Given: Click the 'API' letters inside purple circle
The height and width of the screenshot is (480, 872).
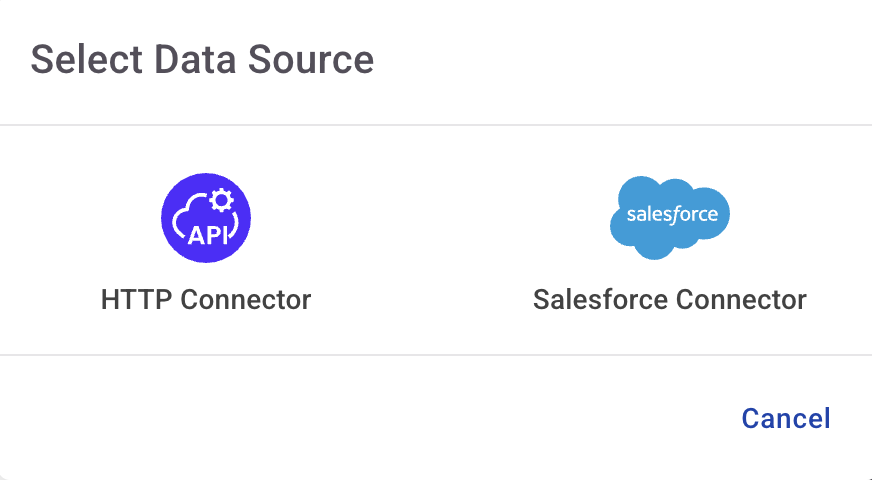Looking at the screenshot, I should (x=206, y=235).
